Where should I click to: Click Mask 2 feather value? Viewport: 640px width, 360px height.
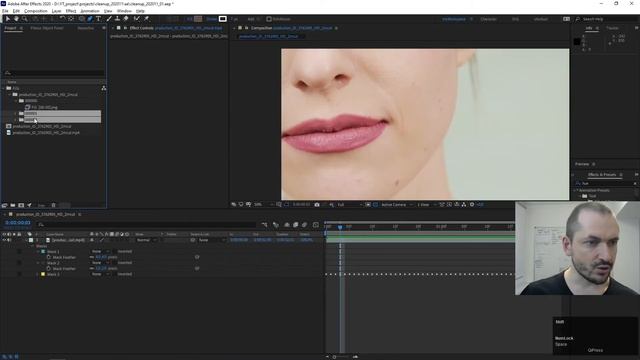(101, 269)
